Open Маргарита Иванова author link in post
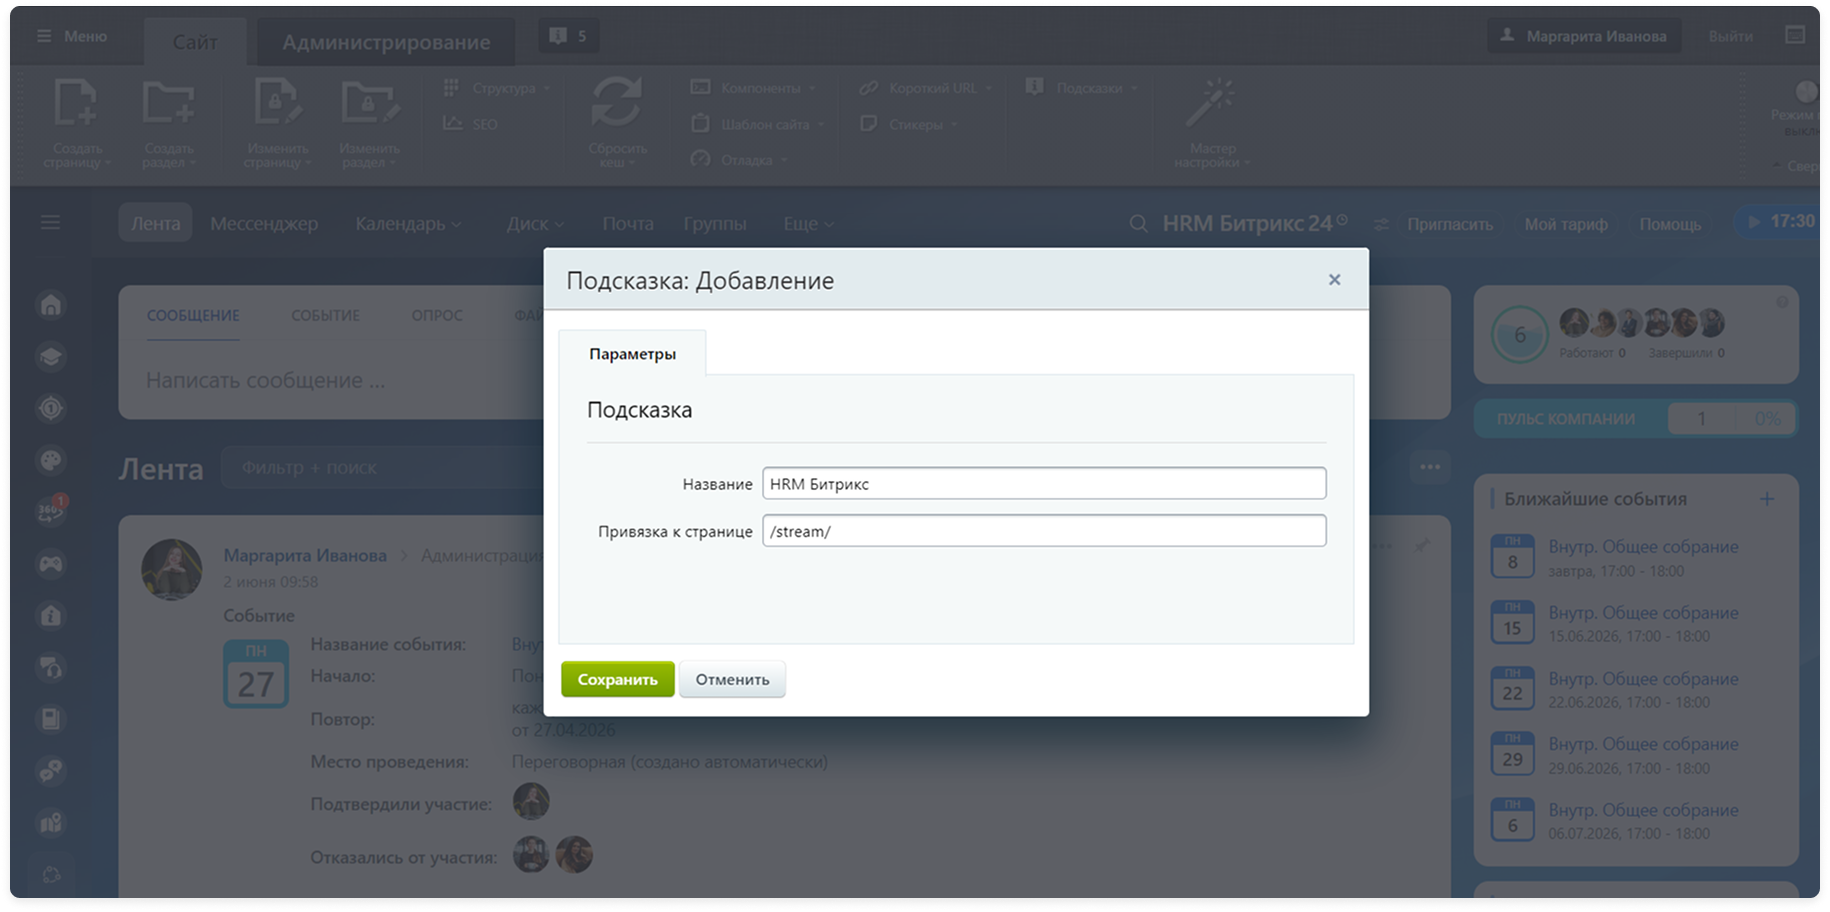Viewport: 1830px width, 912px height. (305, 555)
